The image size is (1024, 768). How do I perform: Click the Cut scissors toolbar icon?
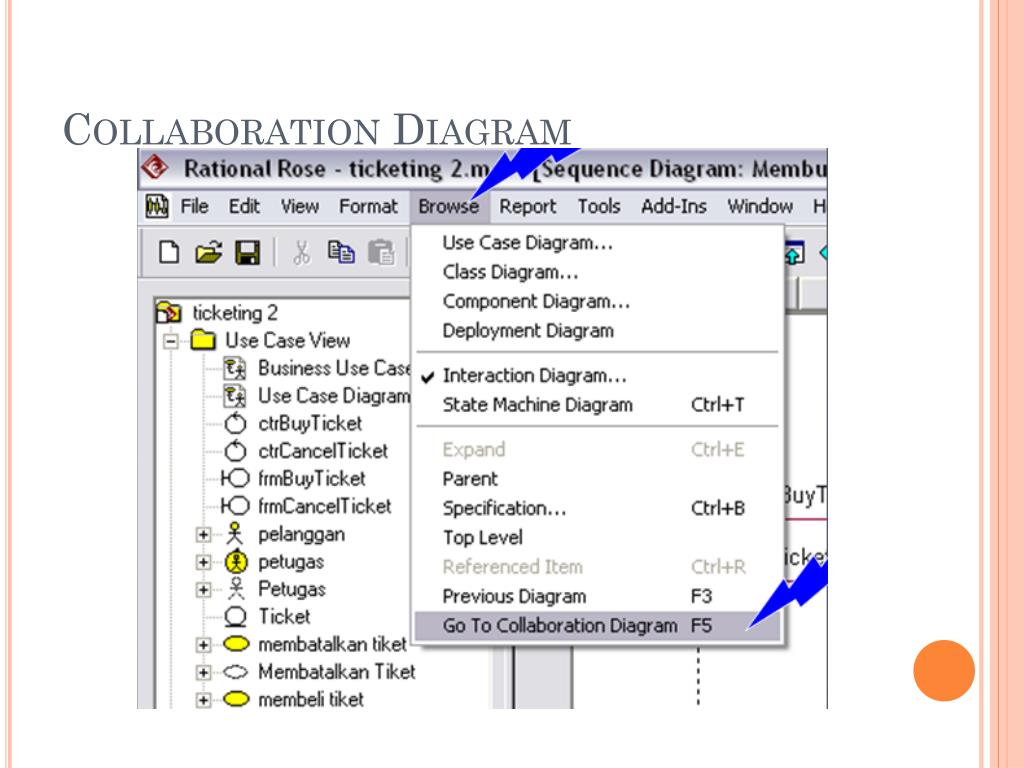pos(301,252)
